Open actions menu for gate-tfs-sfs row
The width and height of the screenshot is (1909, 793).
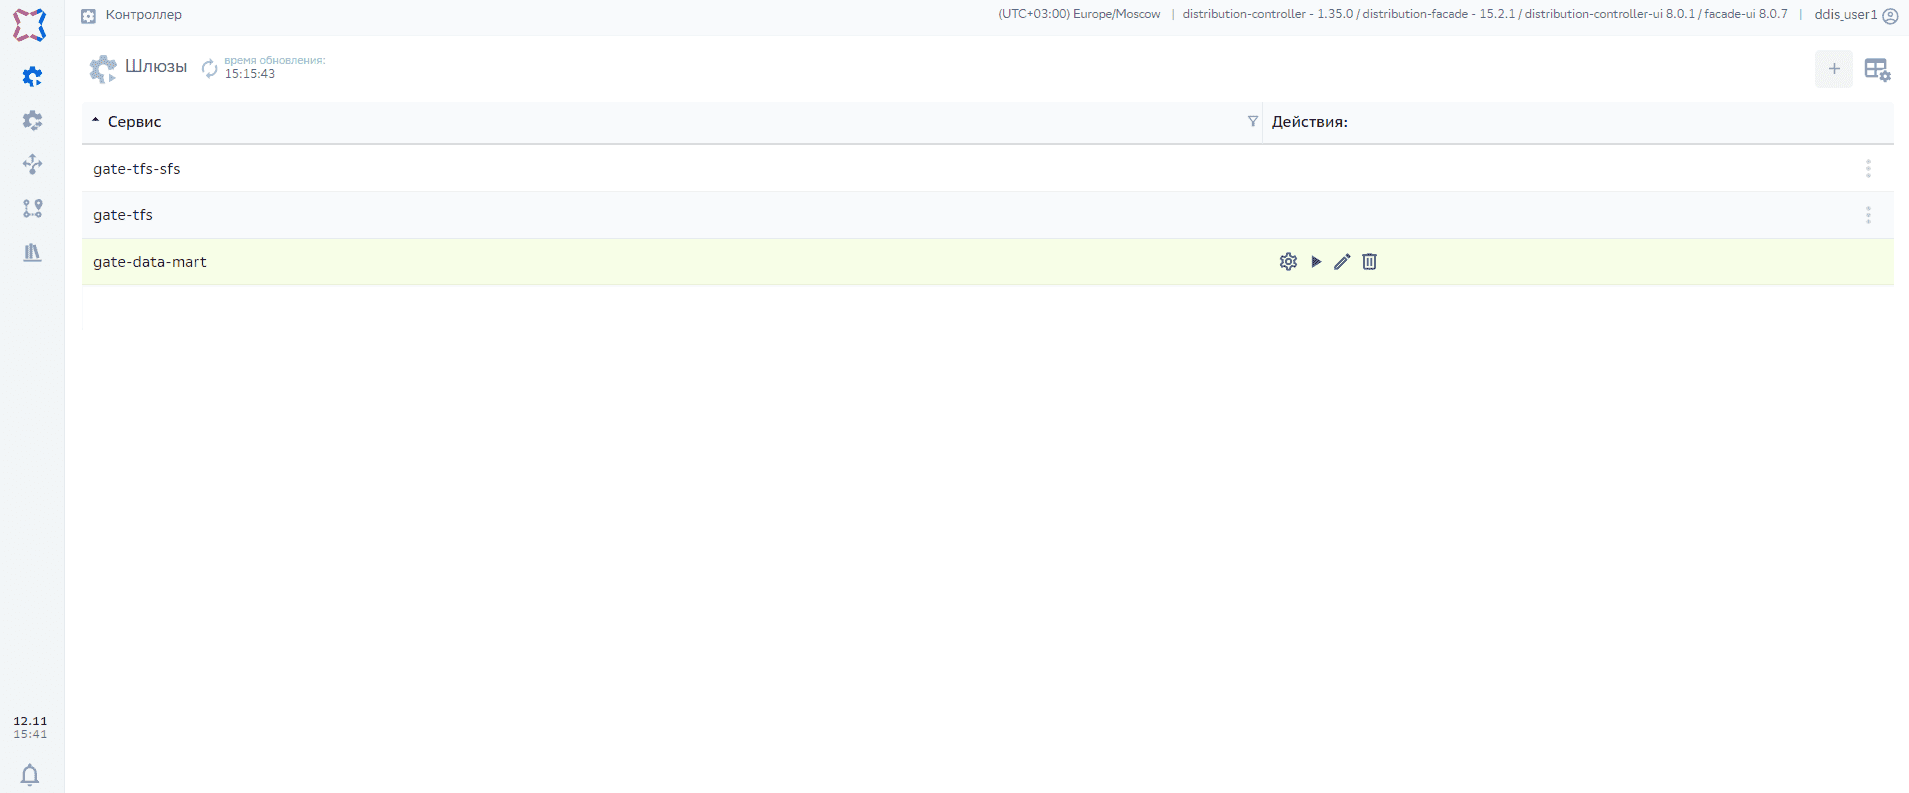[1867, 169]
